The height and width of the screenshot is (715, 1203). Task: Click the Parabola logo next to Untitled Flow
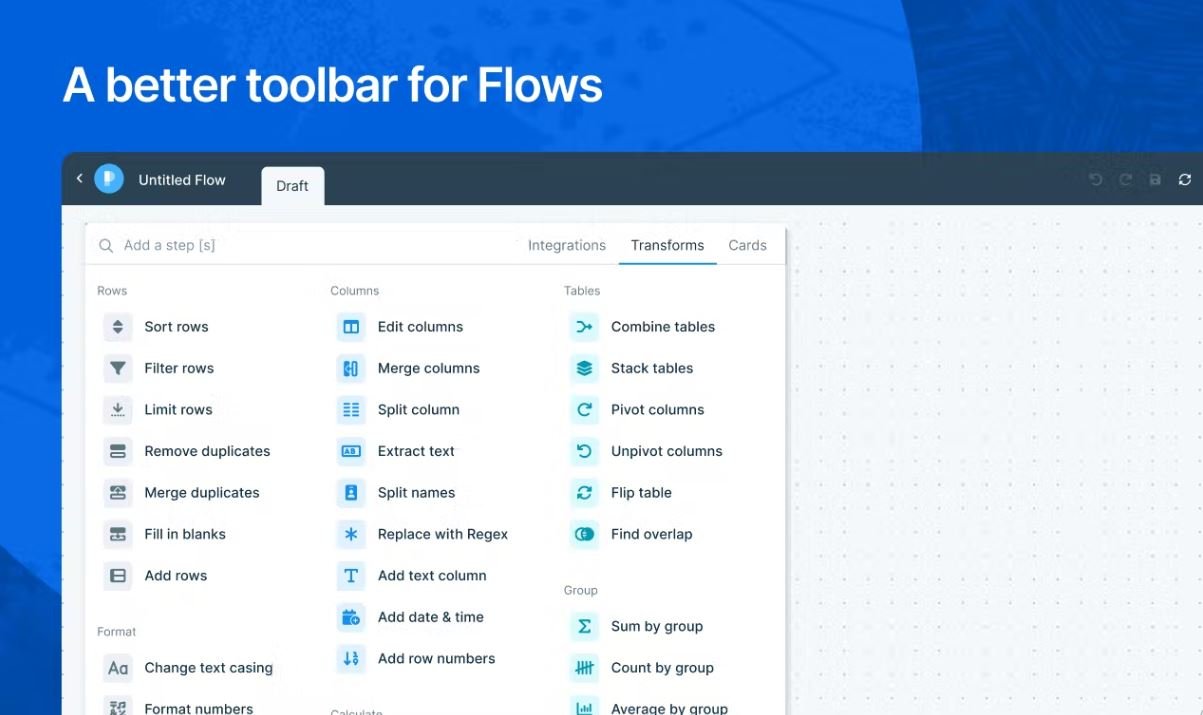coord(110,178)
